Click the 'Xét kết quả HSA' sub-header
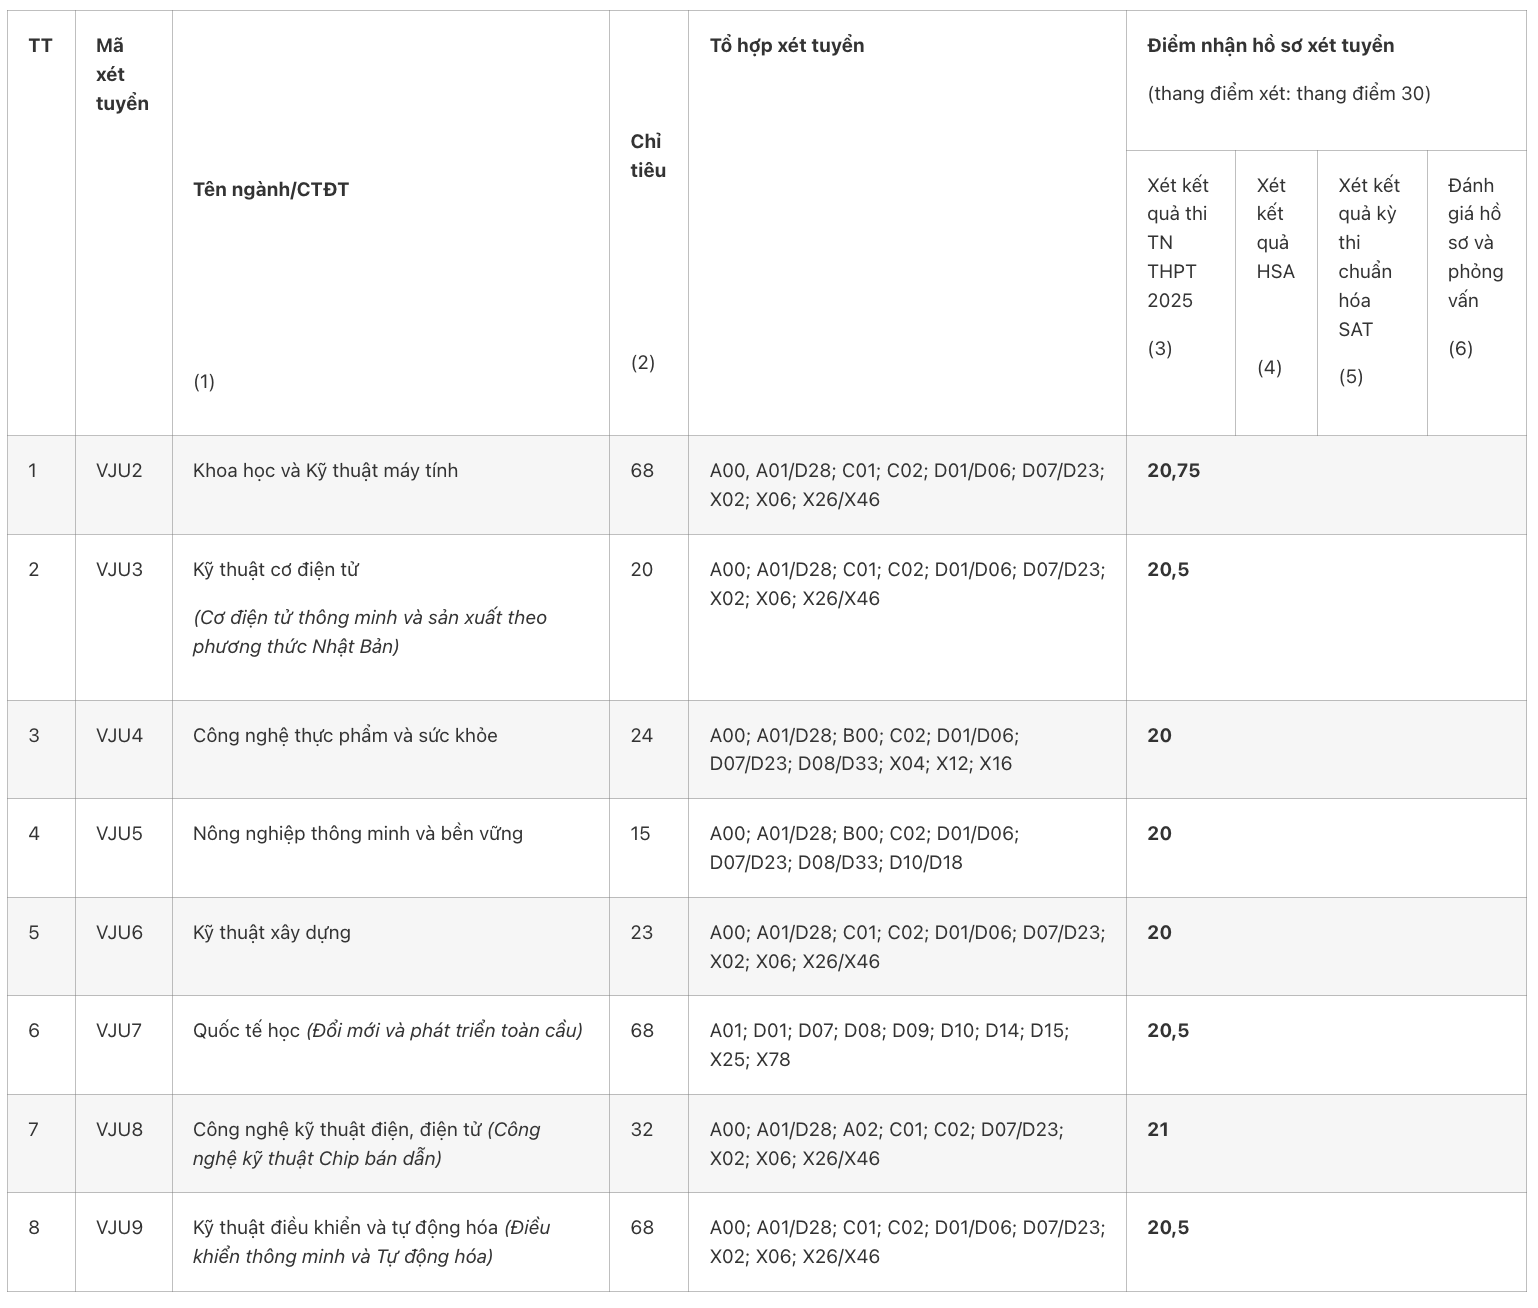Viewport: 1538px width, 1308px height. click(x=1275, y=228)
